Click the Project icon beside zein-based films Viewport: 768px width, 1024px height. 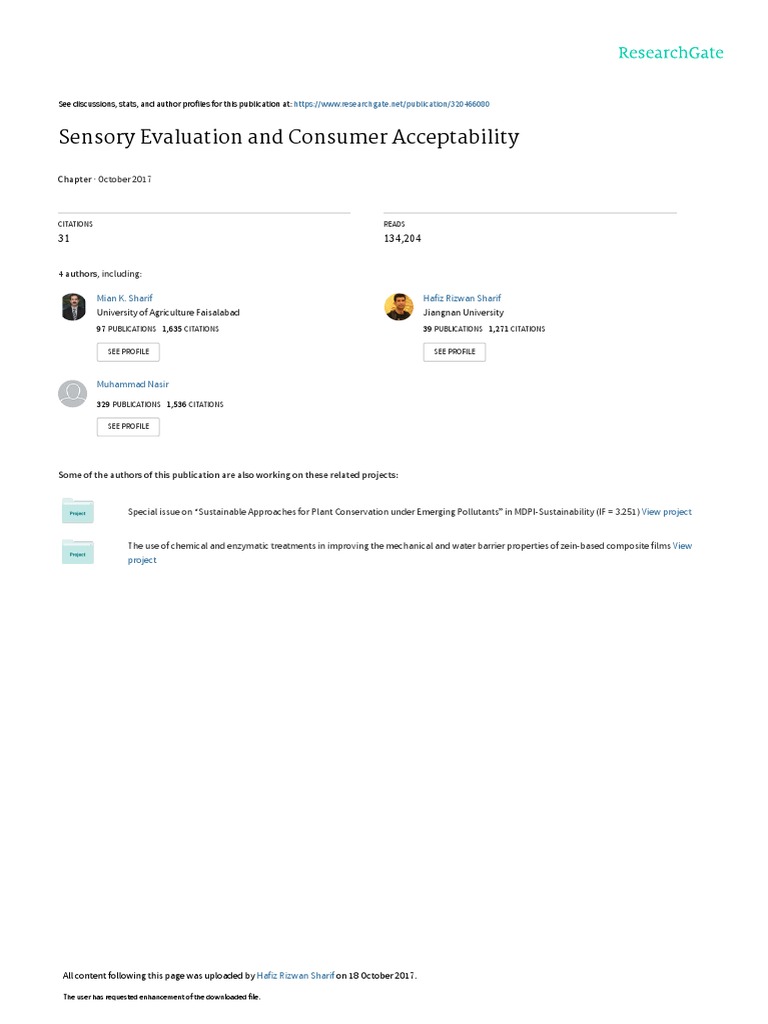click(77, 552)
